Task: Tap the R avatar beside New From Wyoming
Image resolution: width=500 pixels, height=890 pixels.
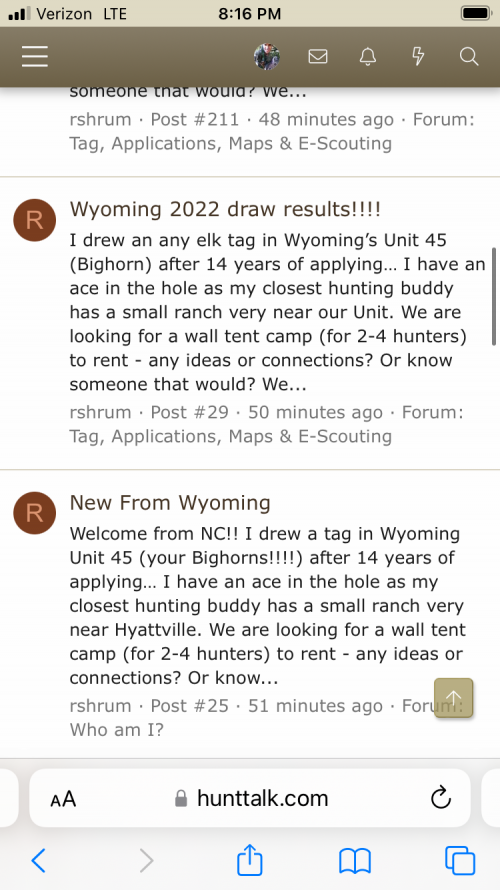Action: click(x=35, y=513)
